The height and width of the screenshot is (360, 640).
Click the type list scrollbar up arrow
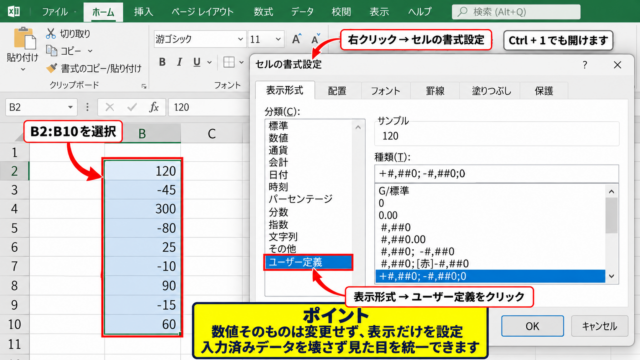(611, 191)
